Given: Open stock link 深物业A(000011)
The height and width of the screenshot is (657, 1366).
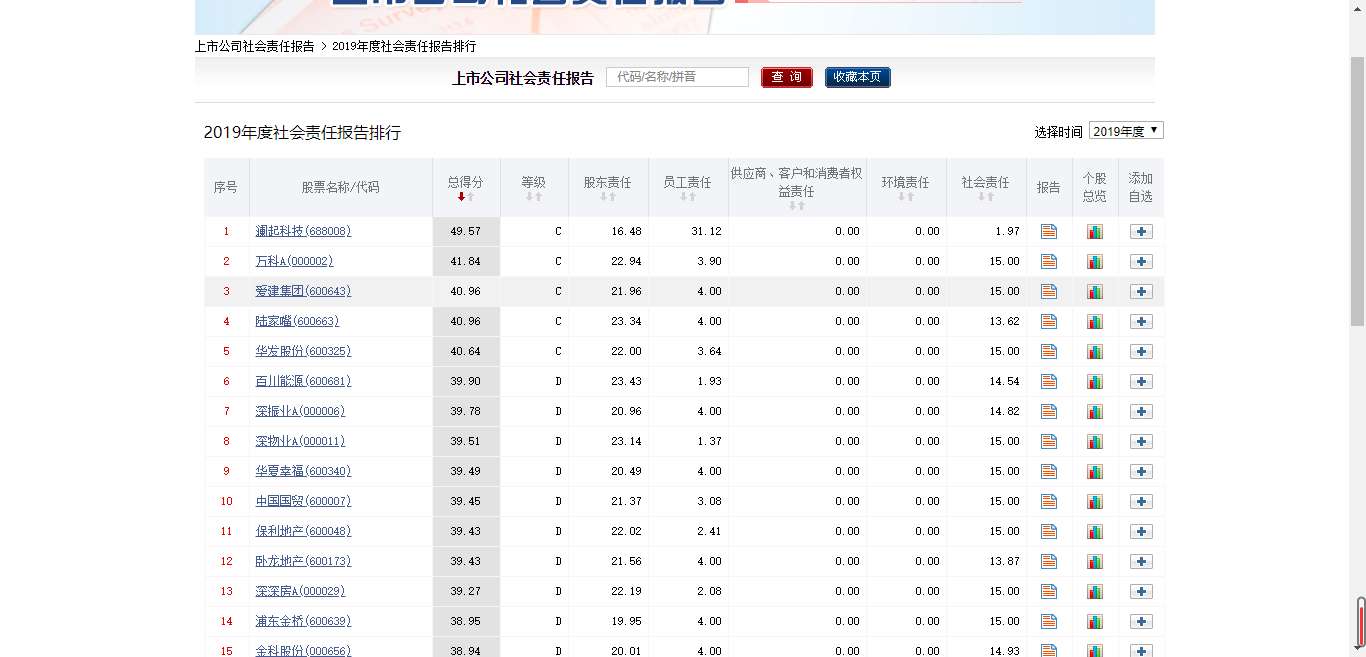Looking at the screenshot, I should pos(300,441).
